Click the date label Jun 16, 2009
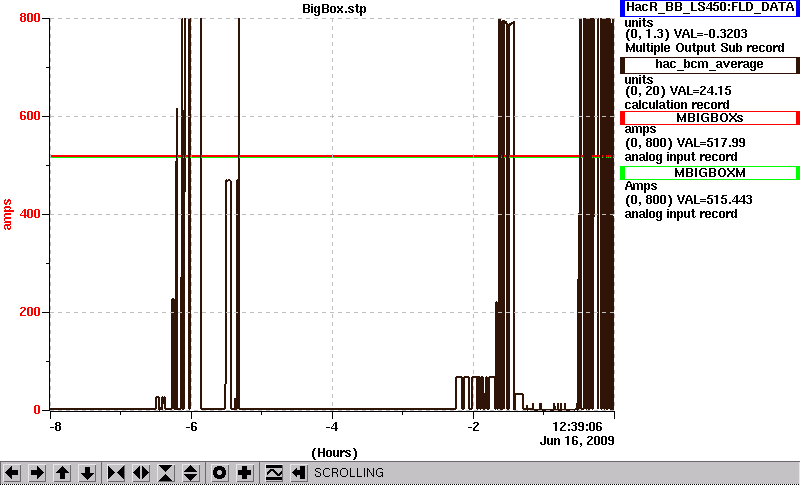The width and height of the screenshot is (800, 485). click(x=577, y=441)
